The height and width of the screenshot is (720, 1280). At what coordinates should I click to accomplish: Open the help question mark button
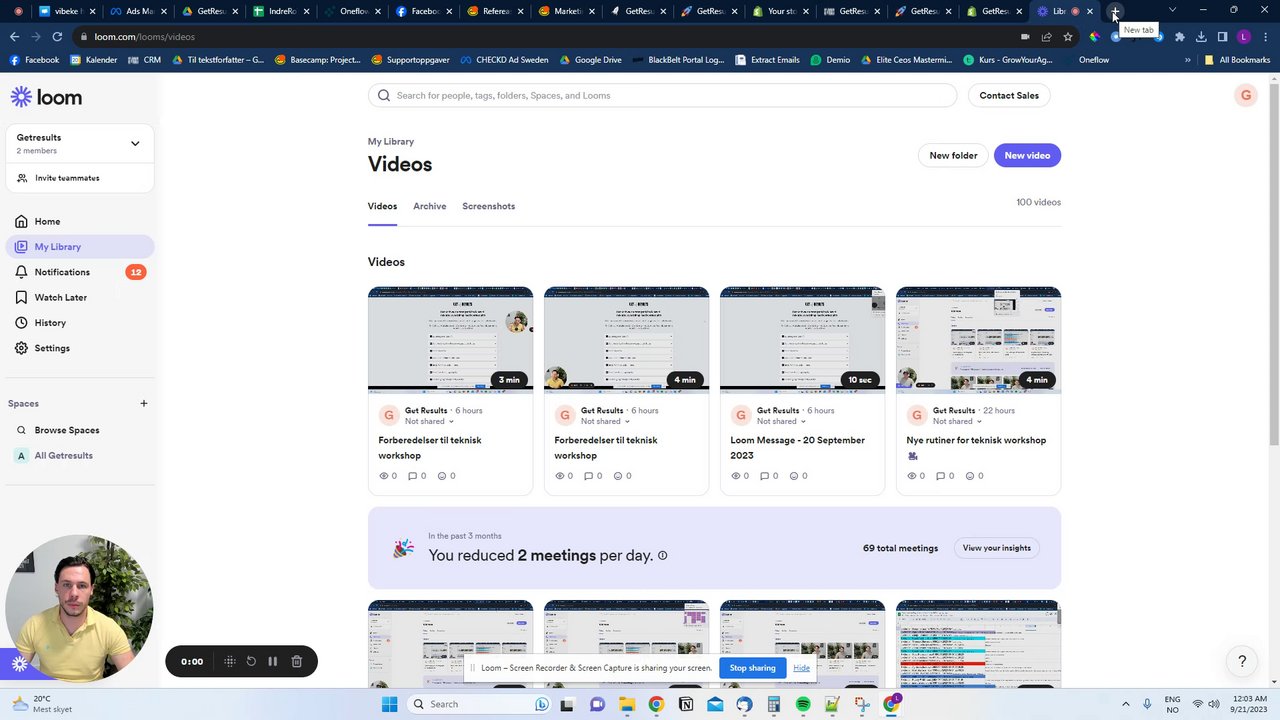pos(1242,661)
